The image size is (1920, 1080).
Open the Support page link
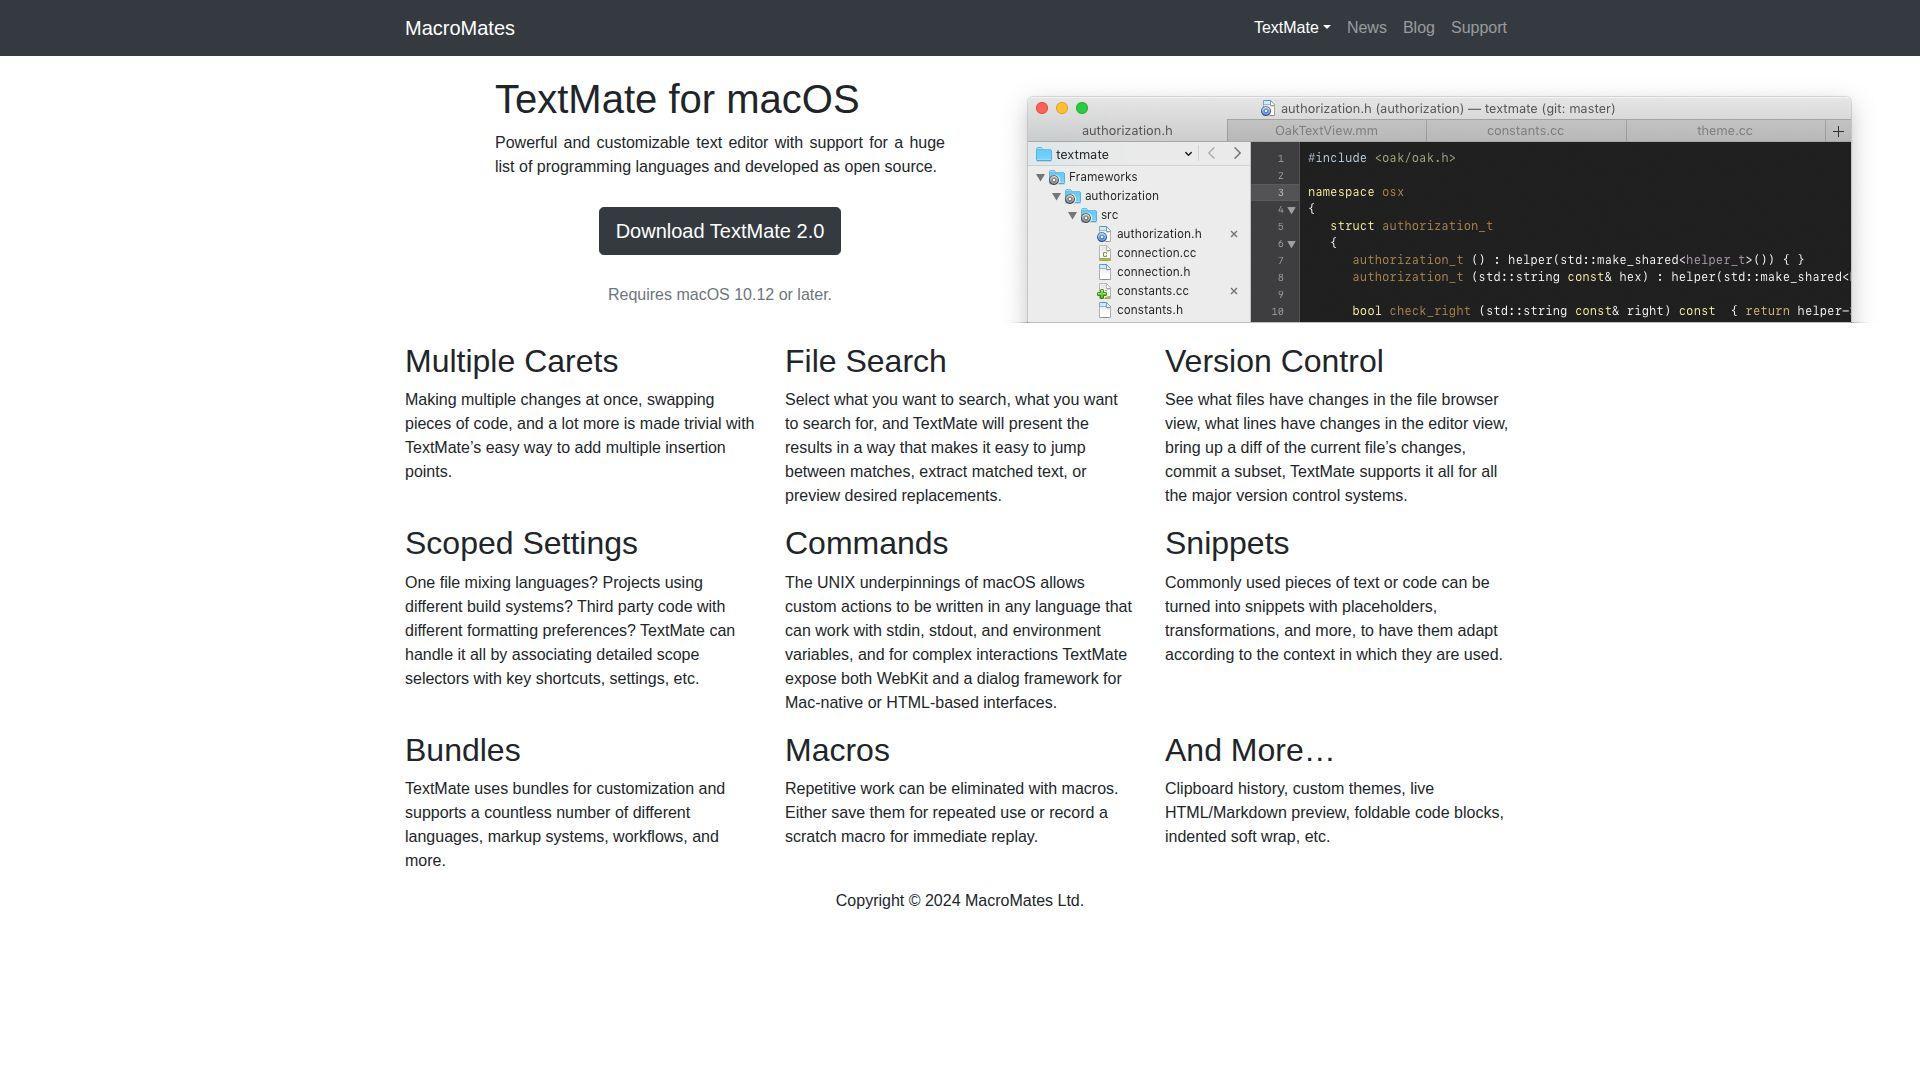[1478, 27]
